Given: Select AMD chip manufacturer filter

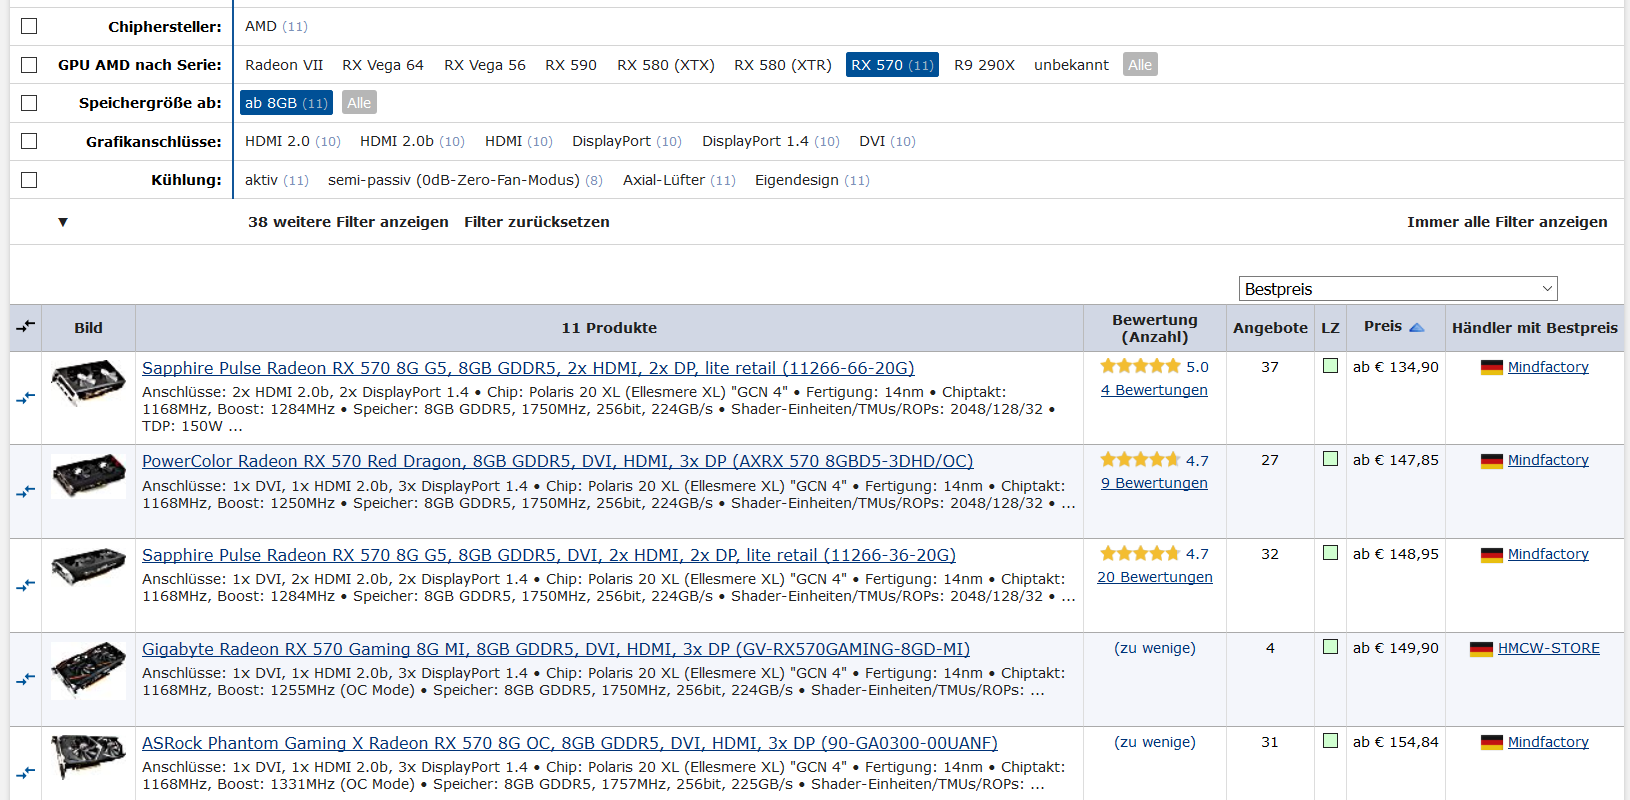Looking at the screenshot, I should pyautogui.click(x=276, y=26).
